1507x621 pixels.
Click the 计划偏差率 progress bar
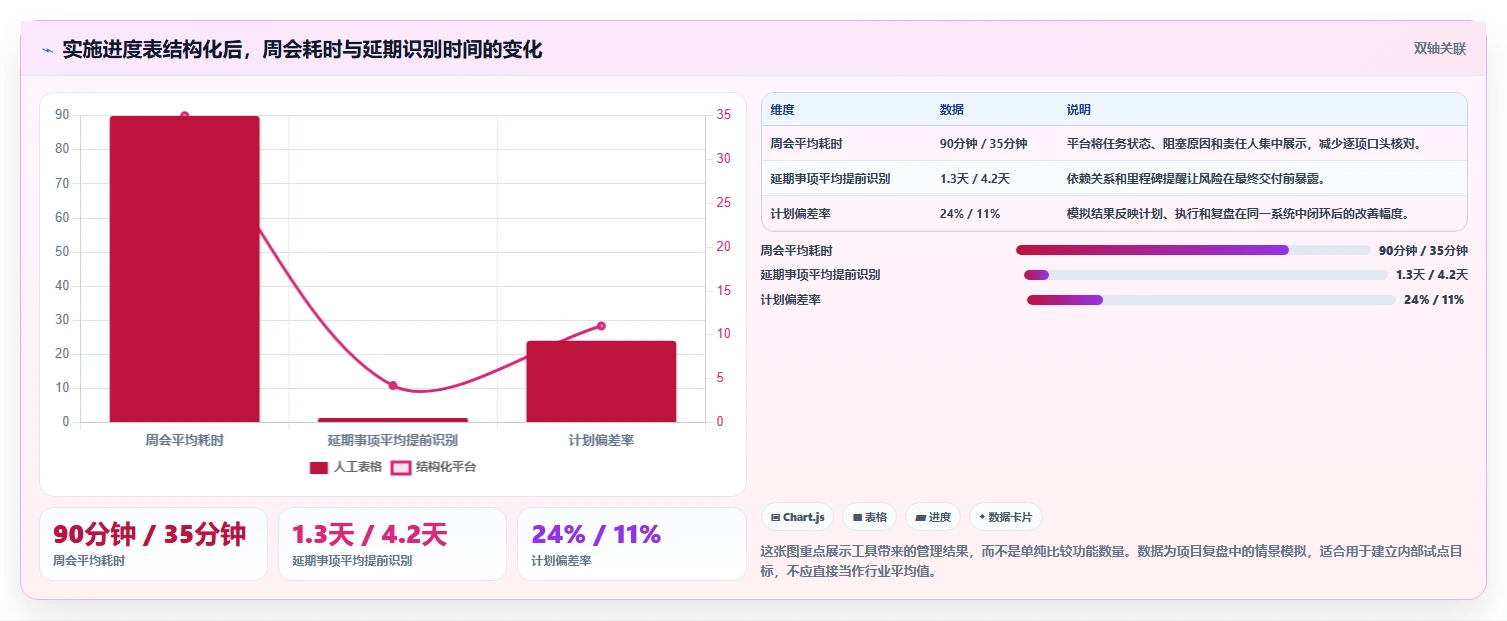point(1211,300)
